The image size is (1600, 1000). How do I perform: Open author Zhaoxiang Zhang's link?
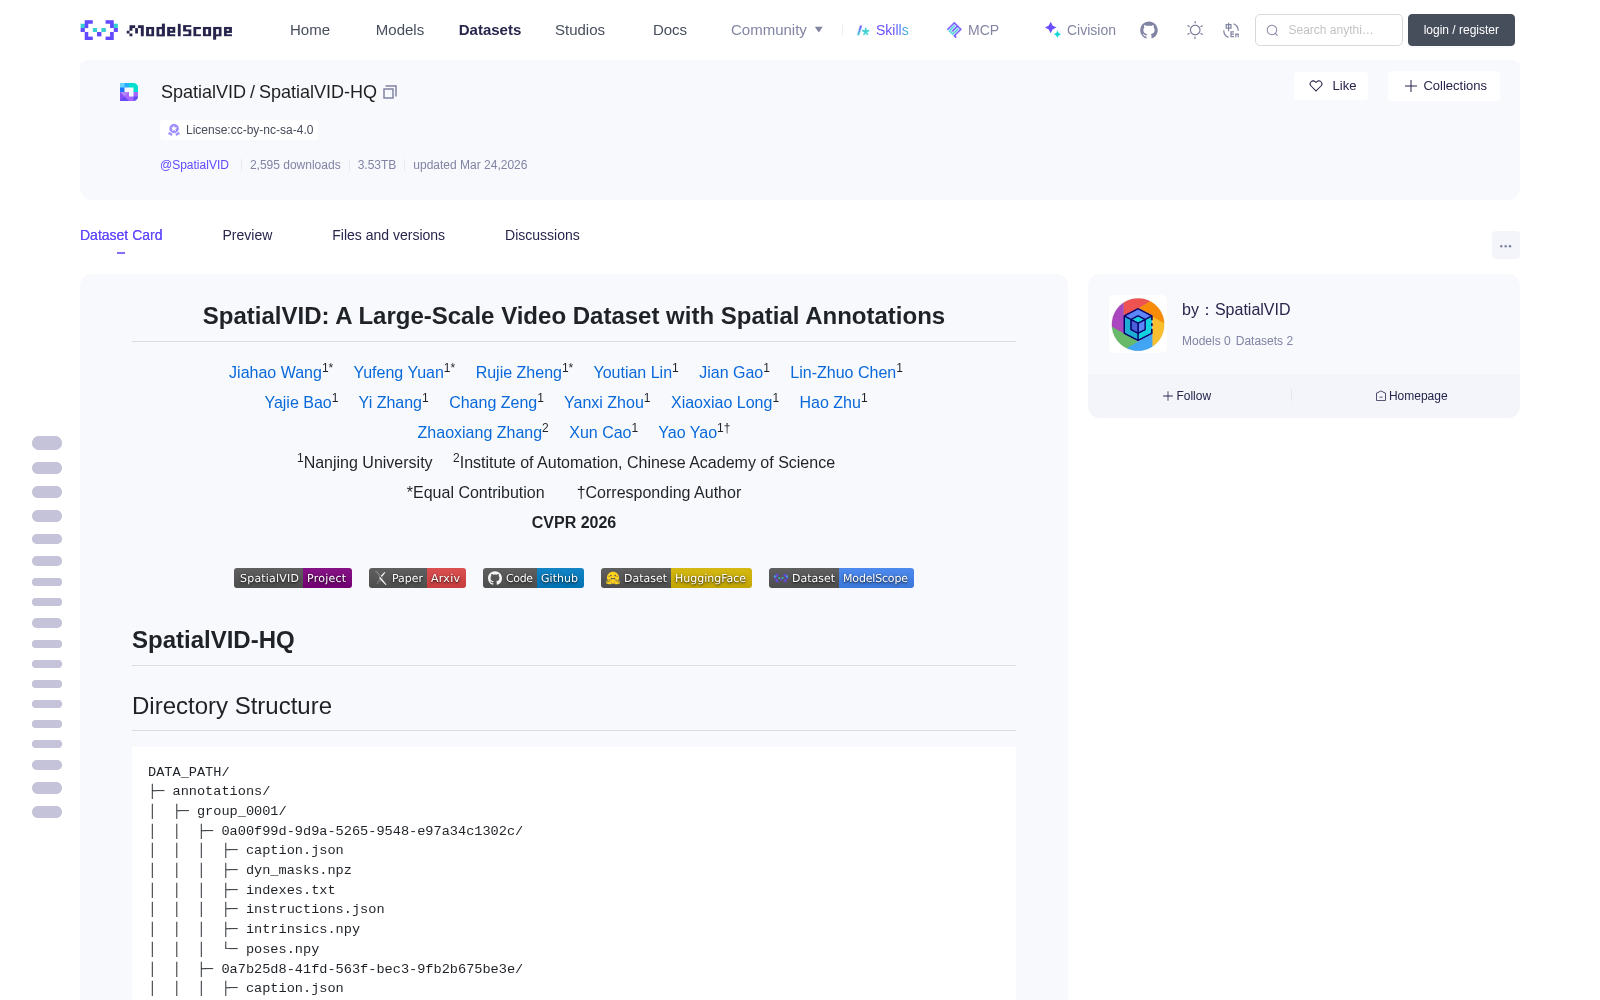point(480,433)
